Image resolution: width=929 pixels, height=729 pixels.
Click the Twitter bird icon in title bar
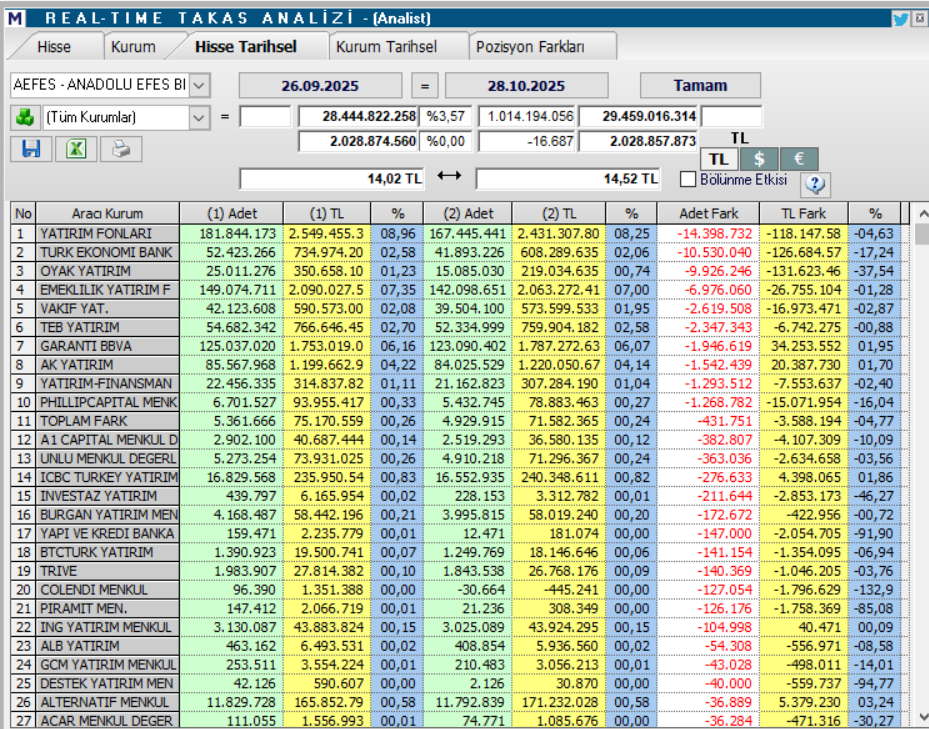click(900, 18)
